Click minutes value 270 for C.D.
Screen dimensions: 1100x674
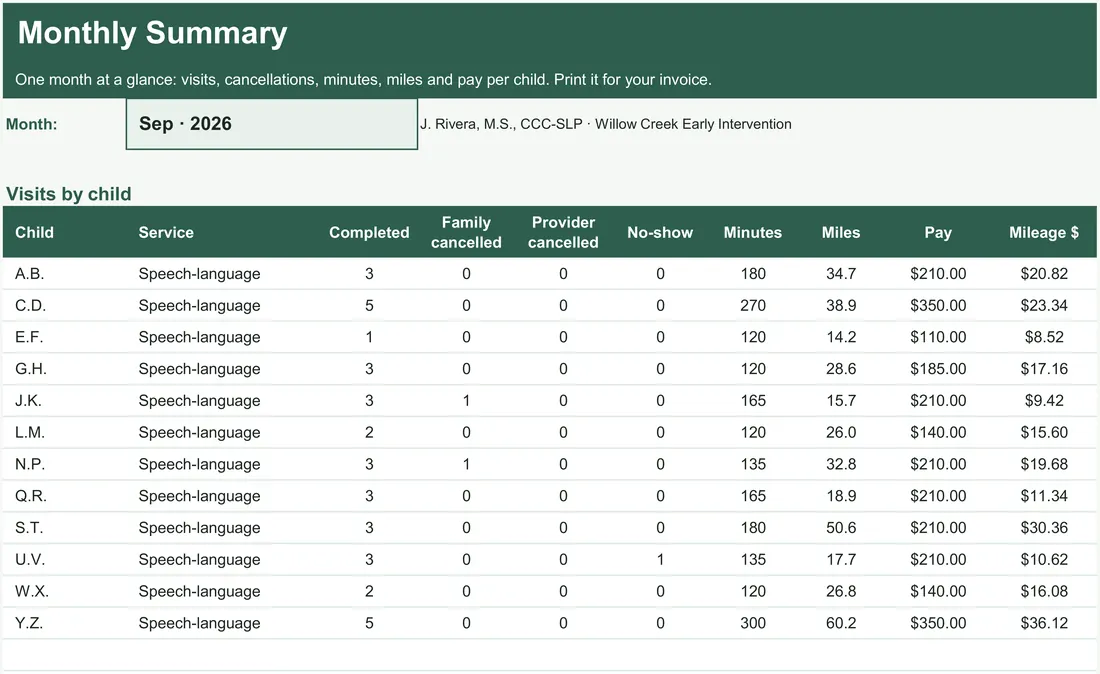click(x=753, y=305)
